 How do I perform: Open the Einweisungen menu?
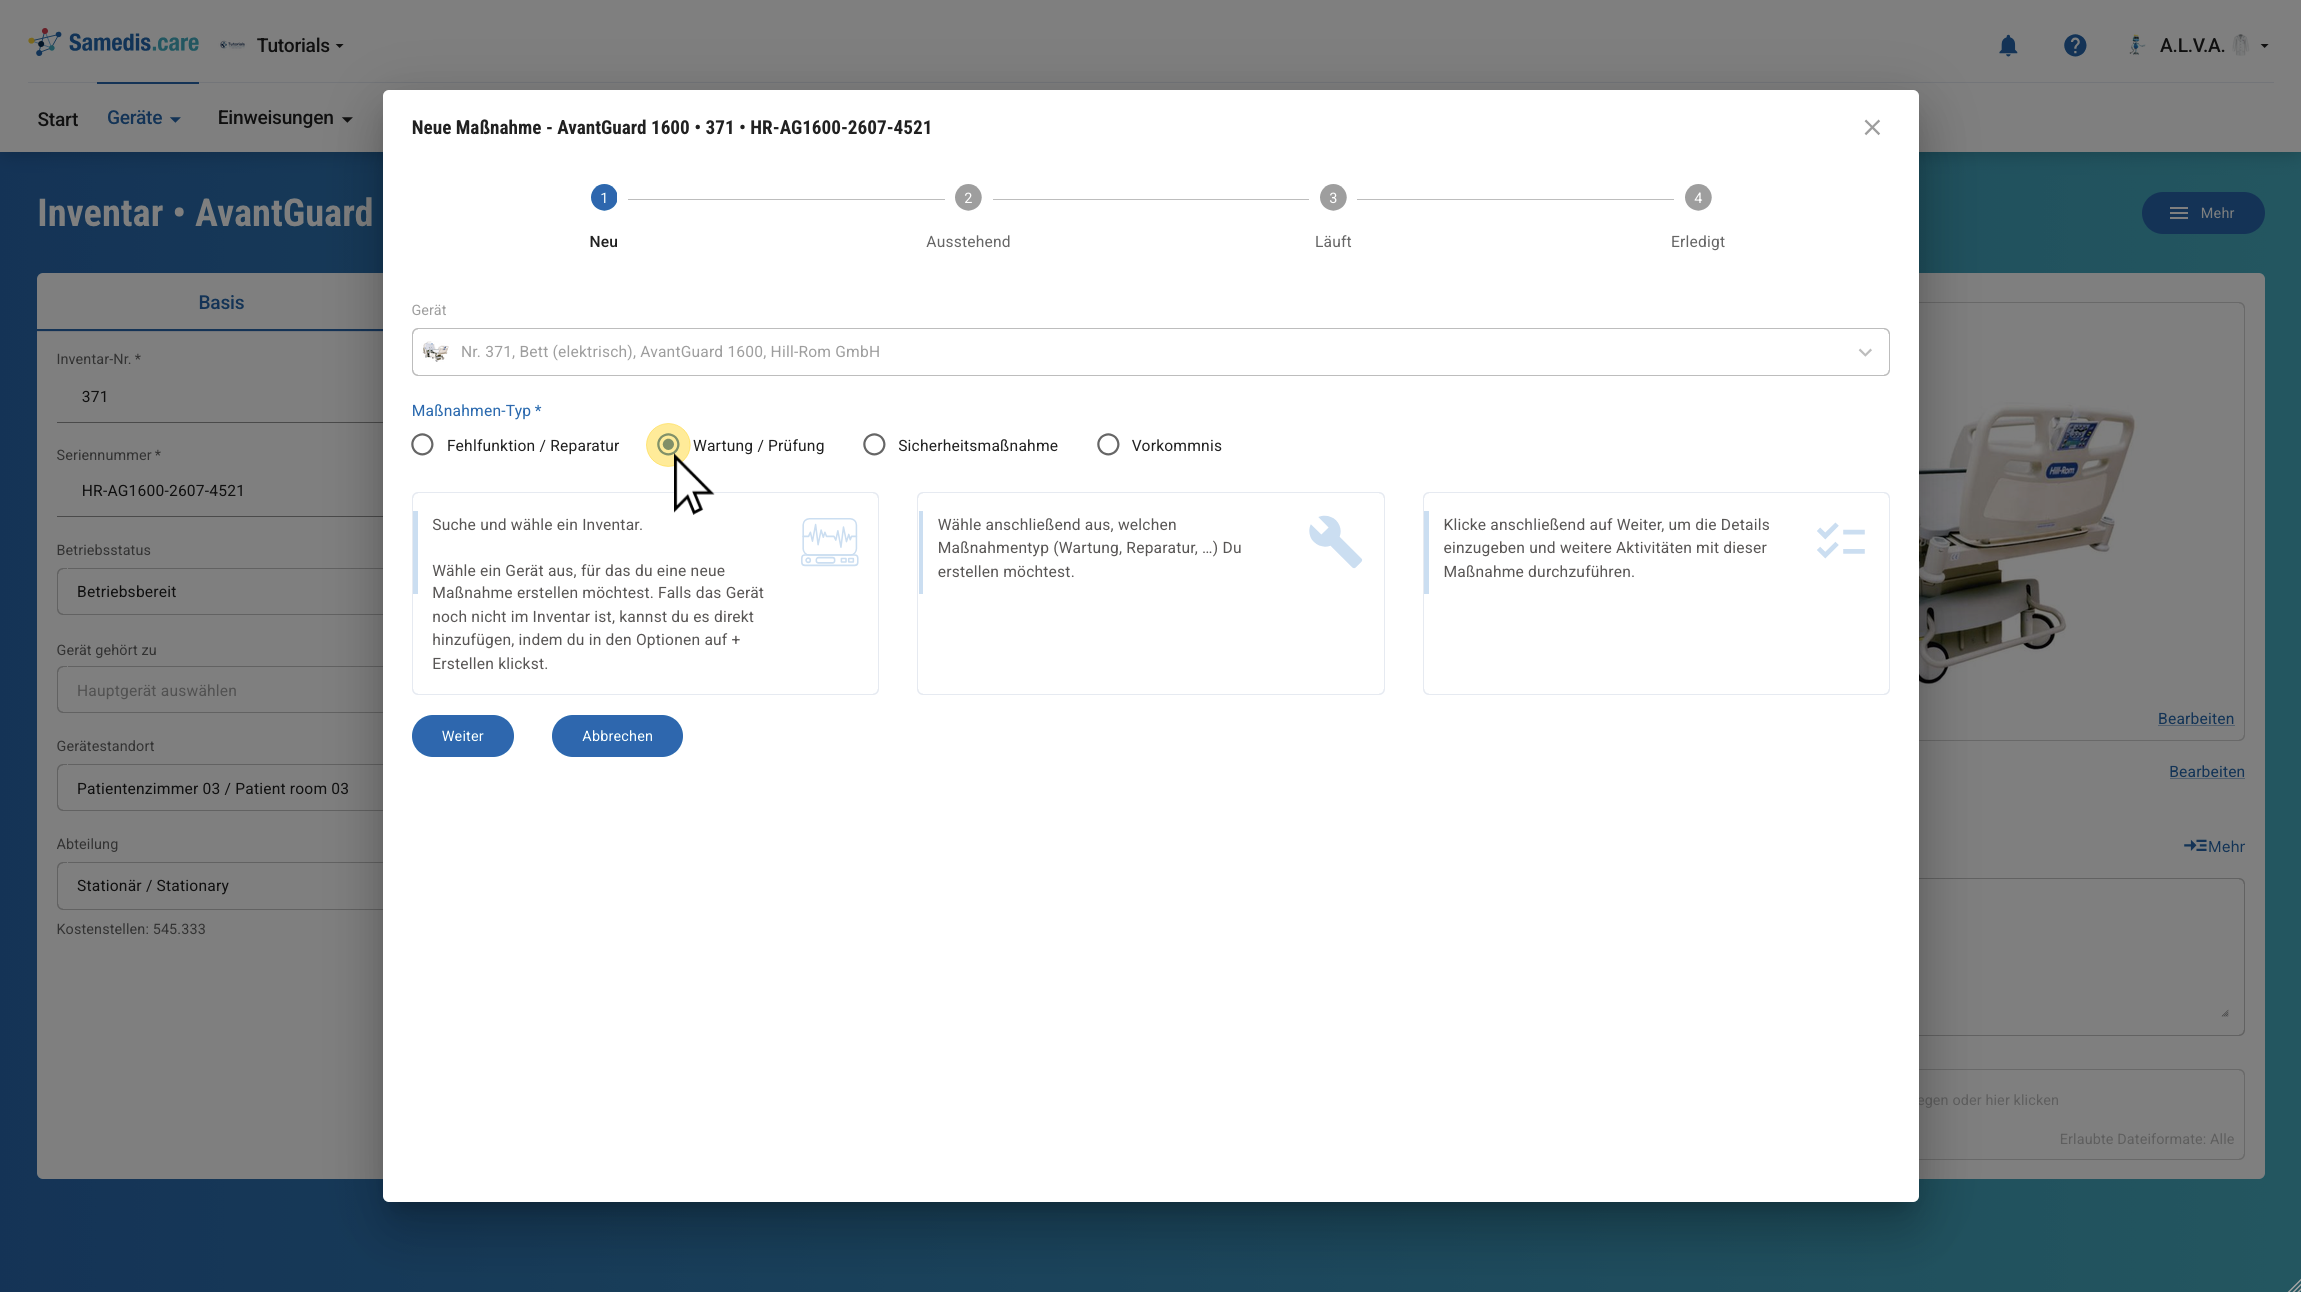pos(285,118)
